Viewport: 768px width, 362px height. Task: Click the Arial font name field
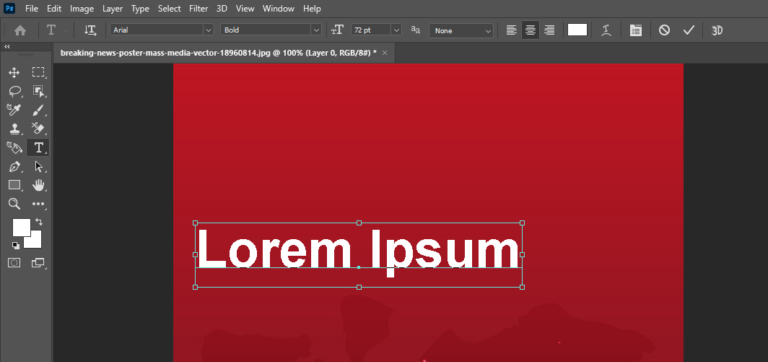pos(157,30)
